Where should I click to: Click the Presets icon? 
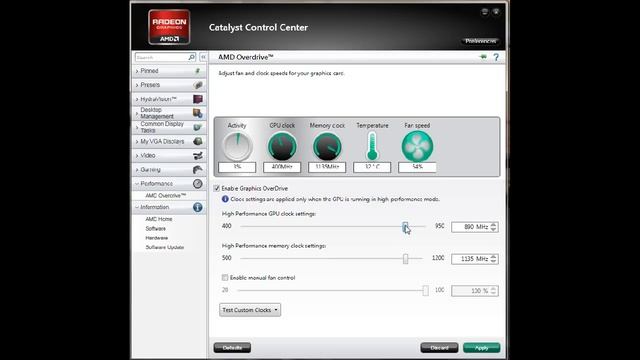pos(198,85)
